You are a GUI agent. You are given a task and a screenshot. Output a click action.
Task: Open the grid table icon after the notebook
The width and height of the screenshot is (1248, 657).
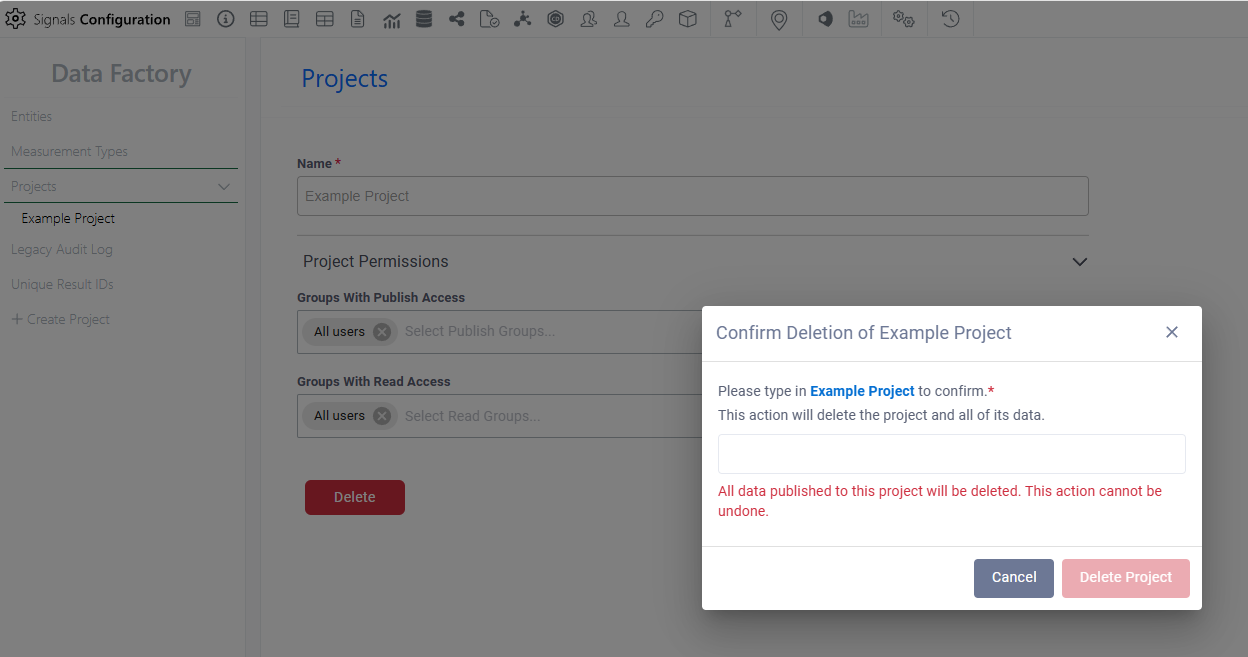click(325, 19)
